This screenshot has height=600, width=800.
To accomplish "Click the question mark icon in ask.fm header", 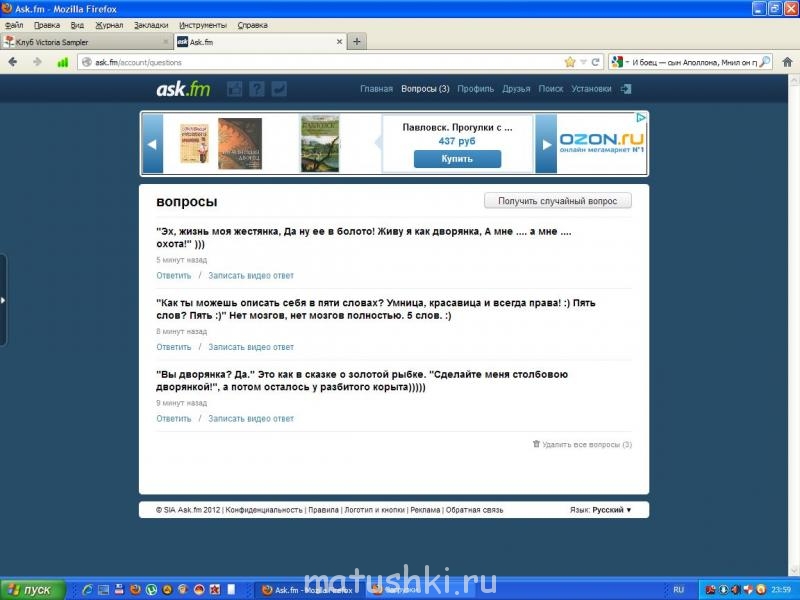I will (257, 89).
